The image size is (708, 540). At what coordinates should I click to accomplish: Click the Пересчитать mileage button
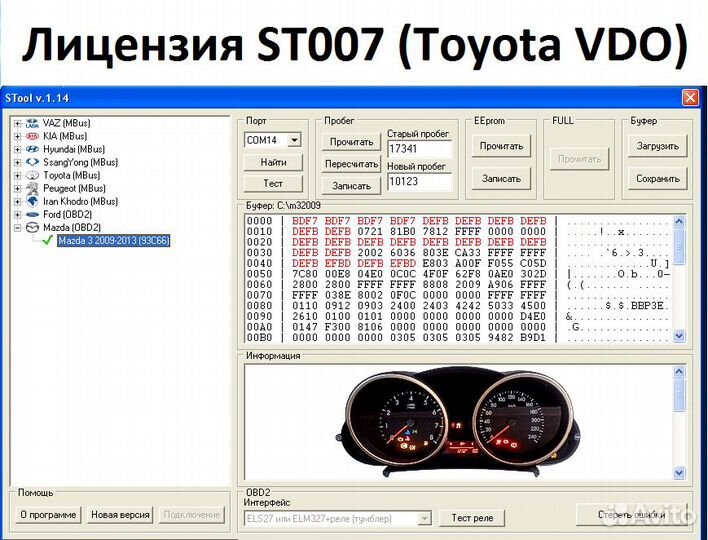coord(351,164)
